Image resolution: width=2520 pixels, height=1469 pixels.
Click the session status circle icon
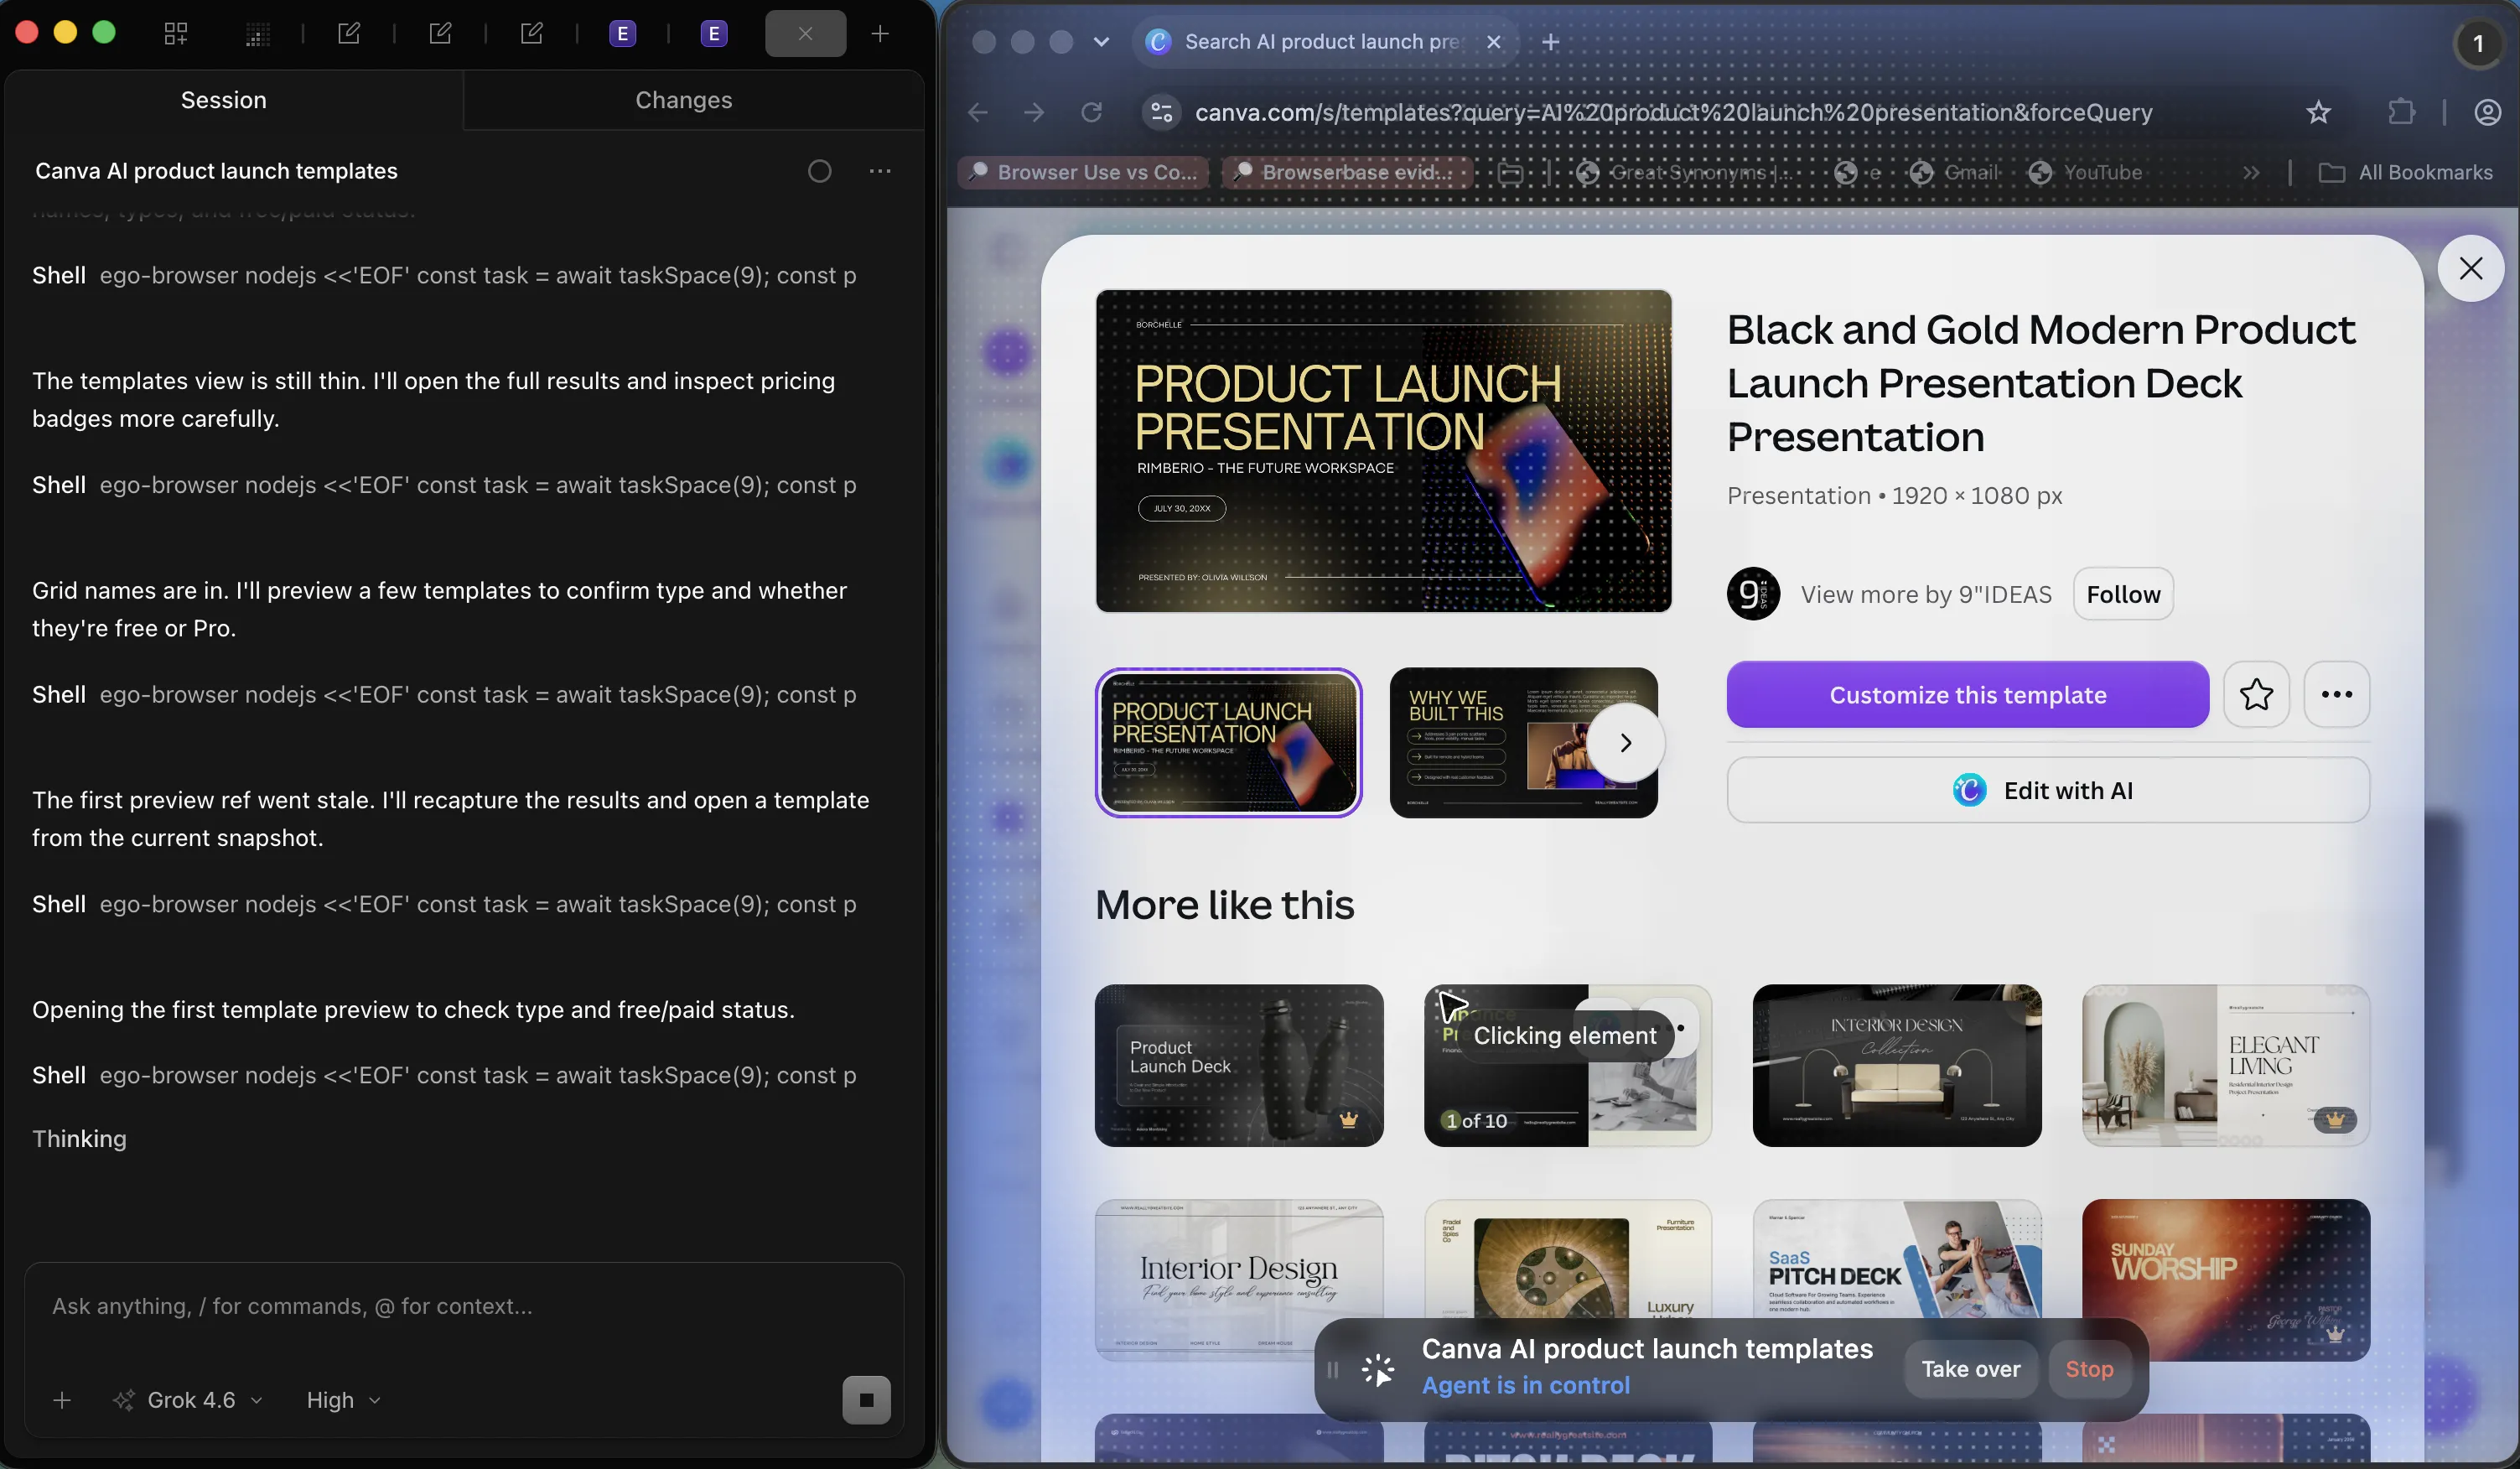pyautogui.click(x=820, y=171)
